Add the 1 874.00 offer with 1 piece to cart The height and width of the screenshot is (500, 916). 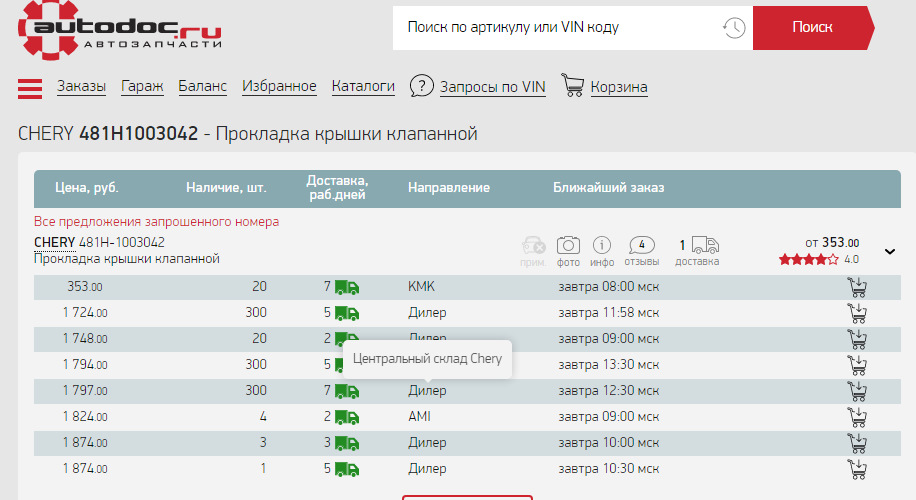click(857, 469)
